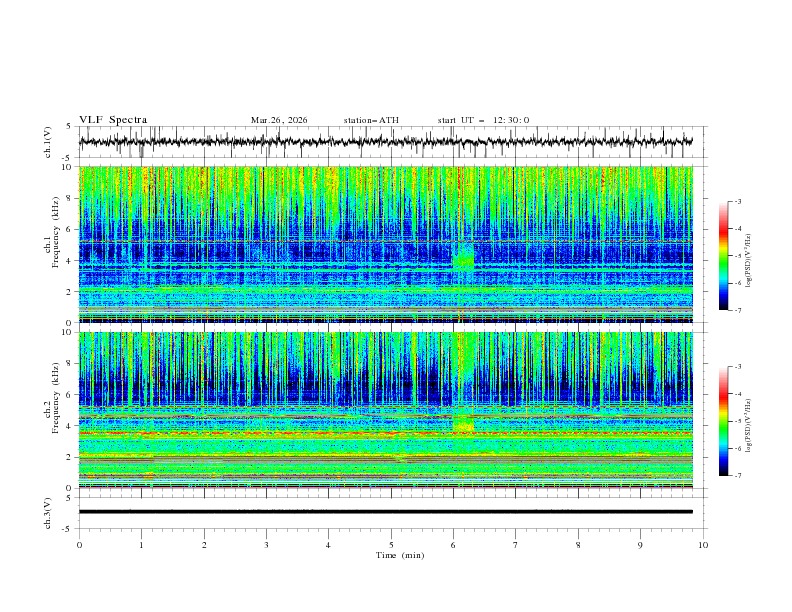Select the date text "Mar.26, 2026"
The width and height of the screenshot is (792, 612).
(279, 120)
